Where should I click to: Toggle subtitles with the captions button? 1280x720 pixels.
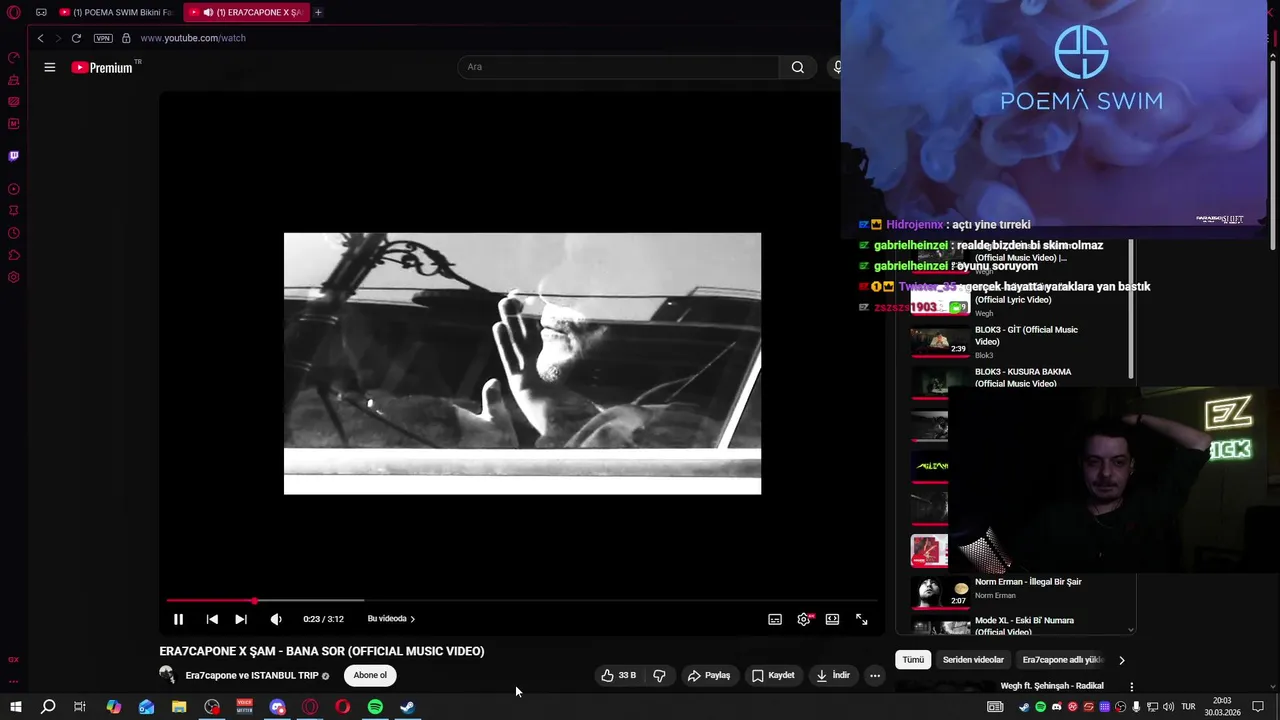[775, 619]
